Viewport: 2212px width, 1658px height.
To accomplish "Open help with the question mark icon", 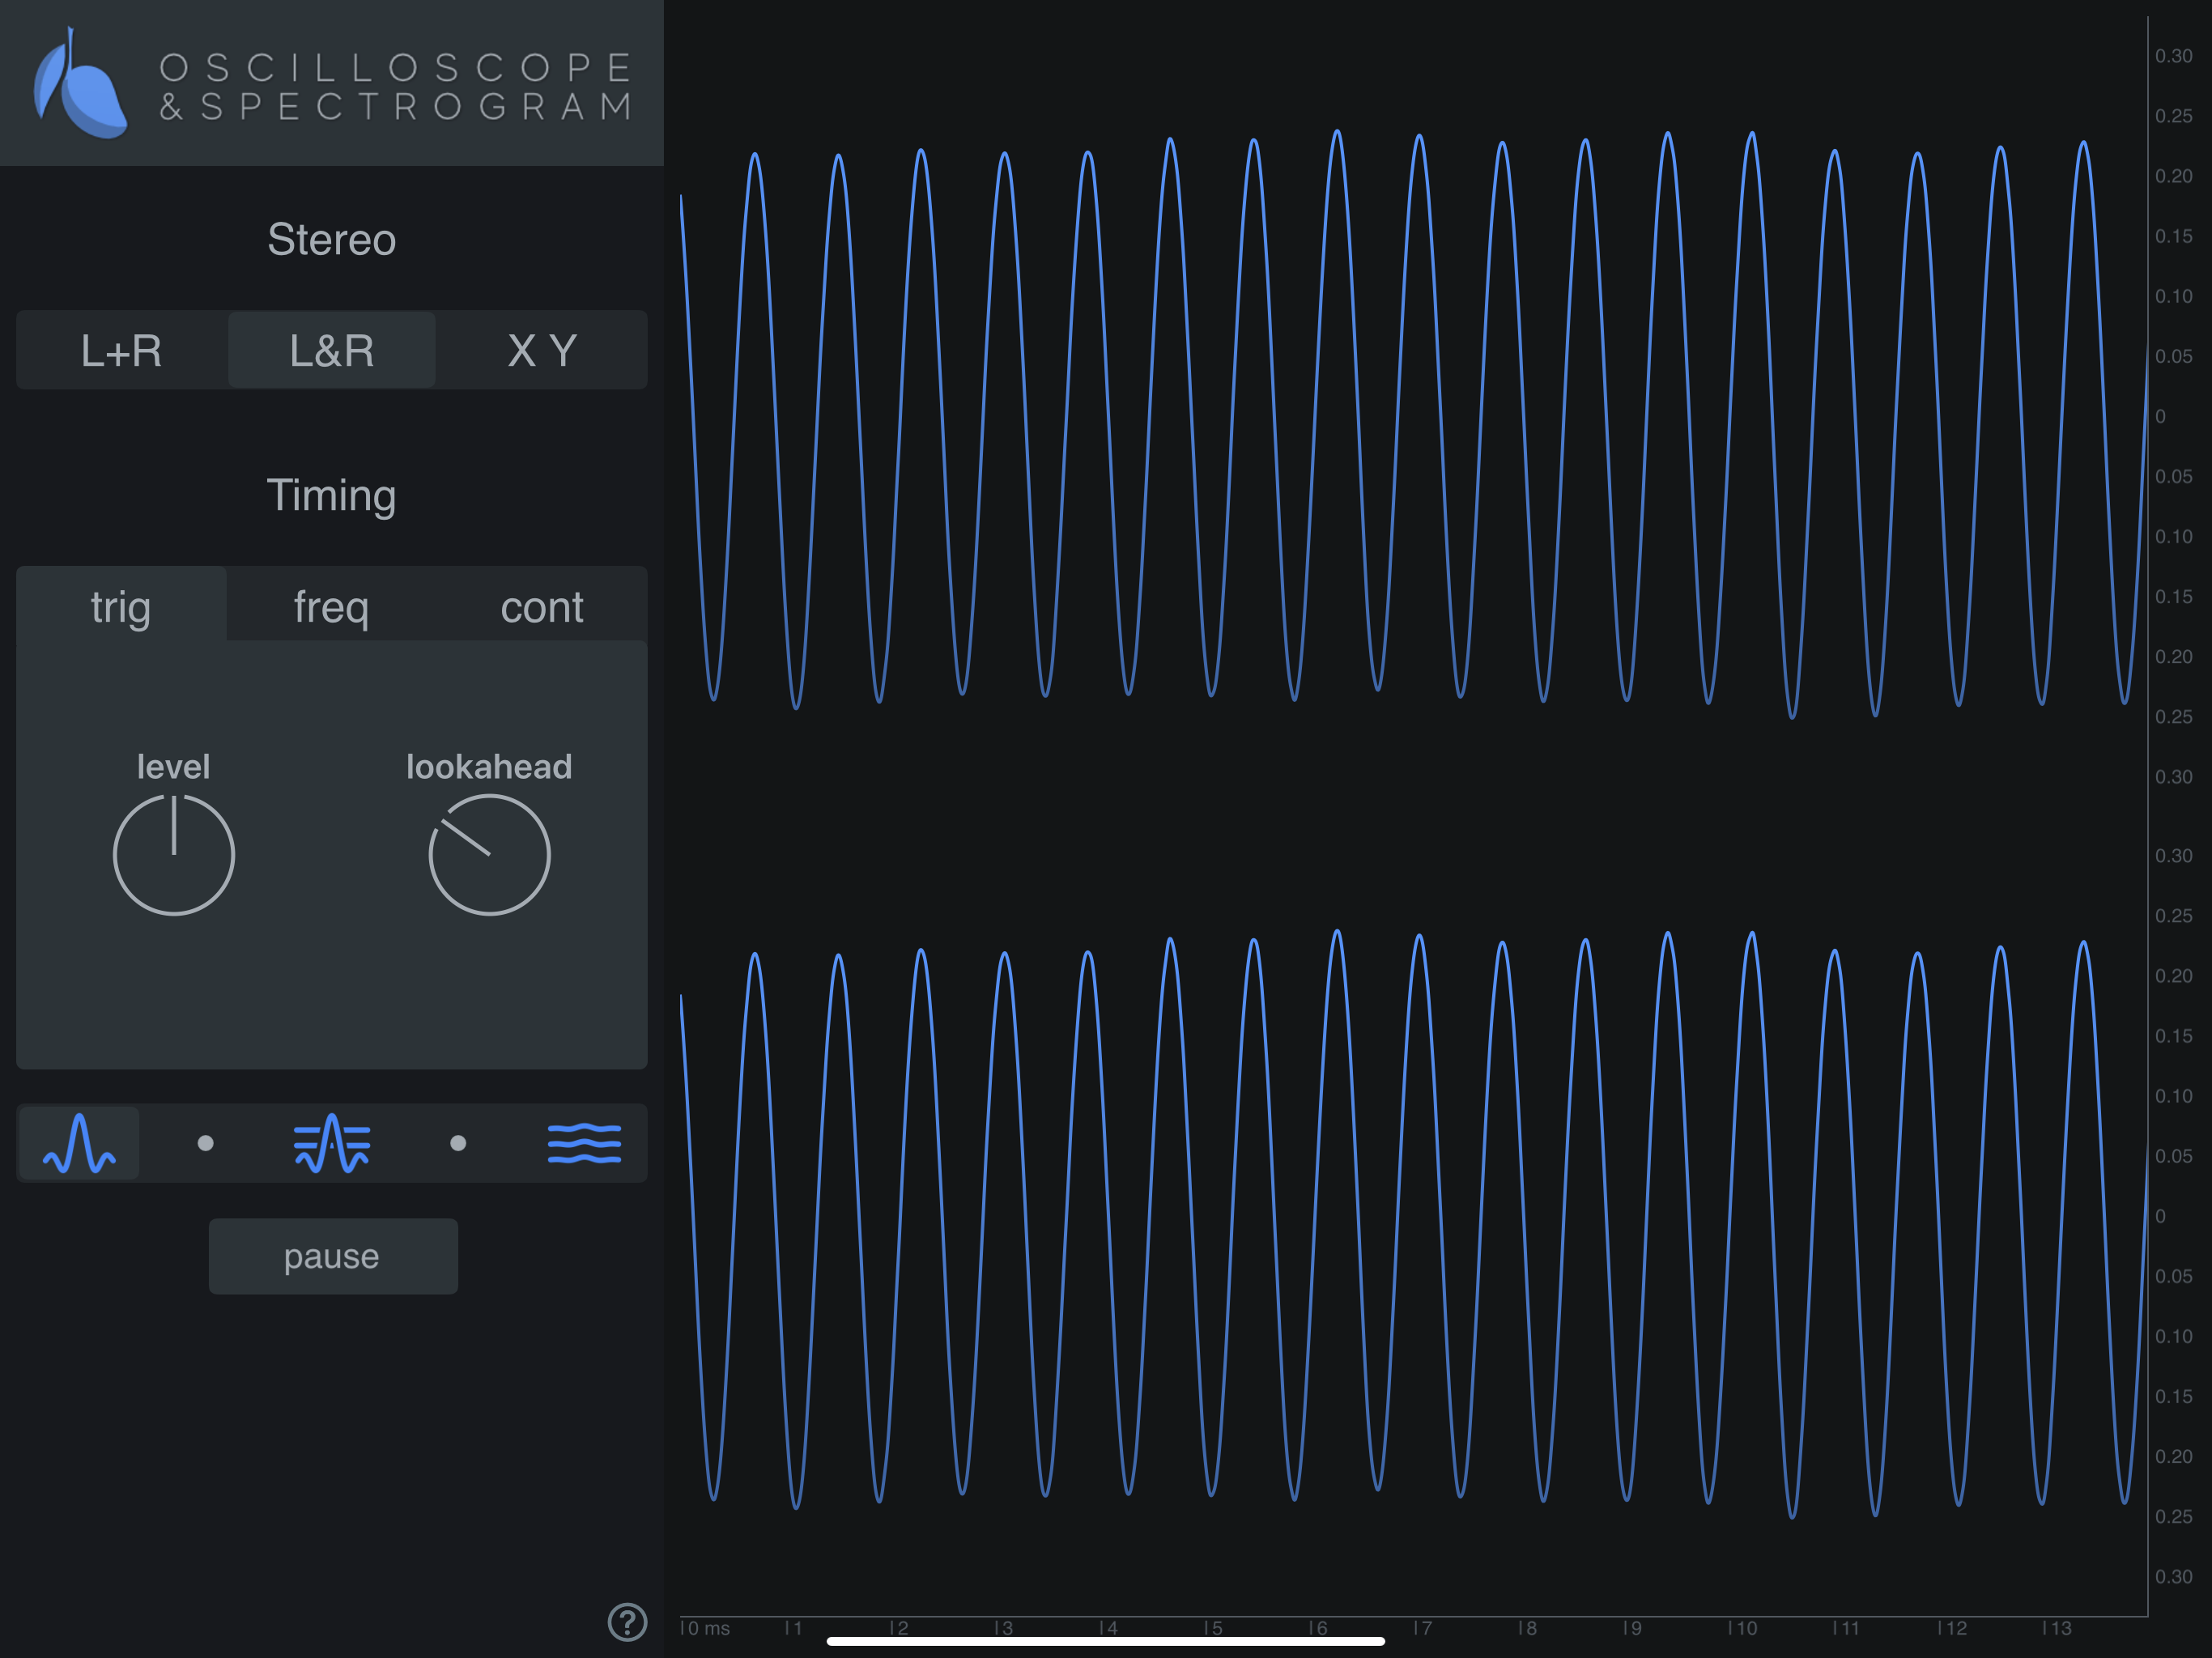I will point(627,1622).
